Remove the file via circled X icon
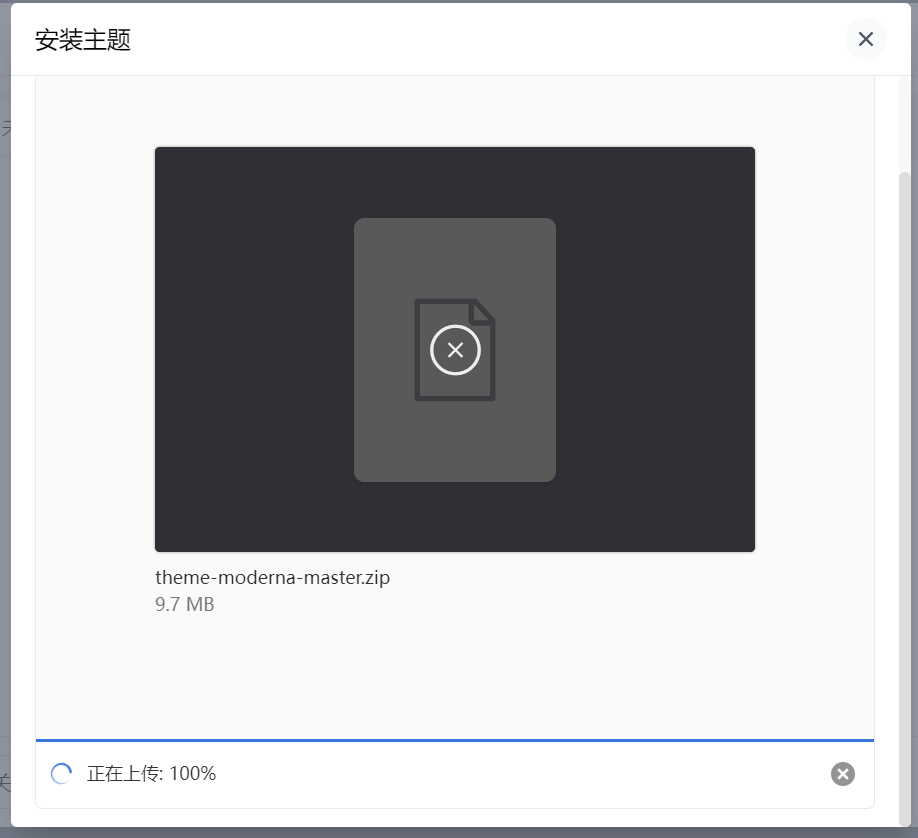918x838 pixels. tap(455, 350)
